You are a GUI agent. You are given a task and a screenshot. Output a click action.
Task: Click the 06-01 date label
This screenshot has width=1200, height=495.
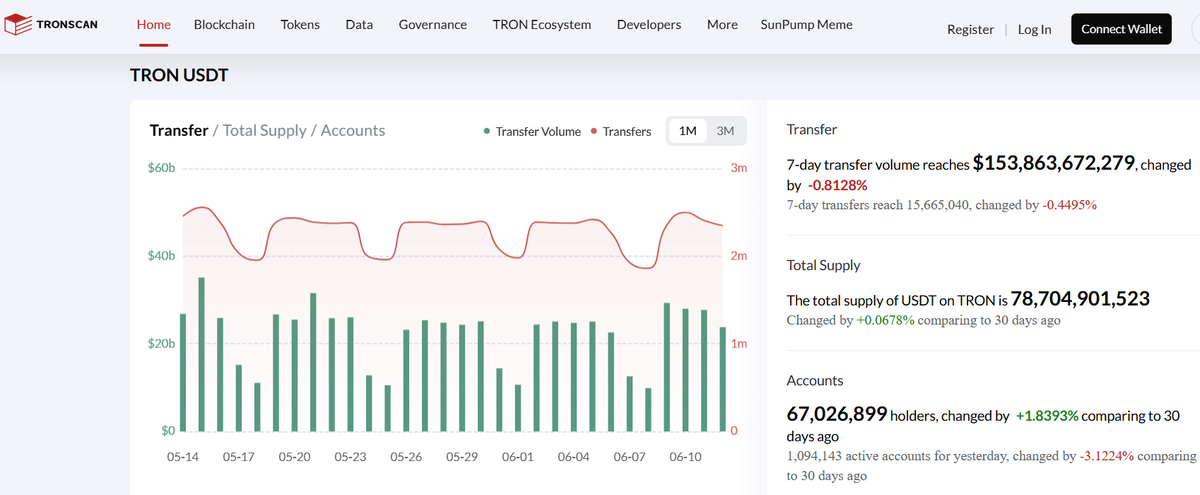point(518,456)
